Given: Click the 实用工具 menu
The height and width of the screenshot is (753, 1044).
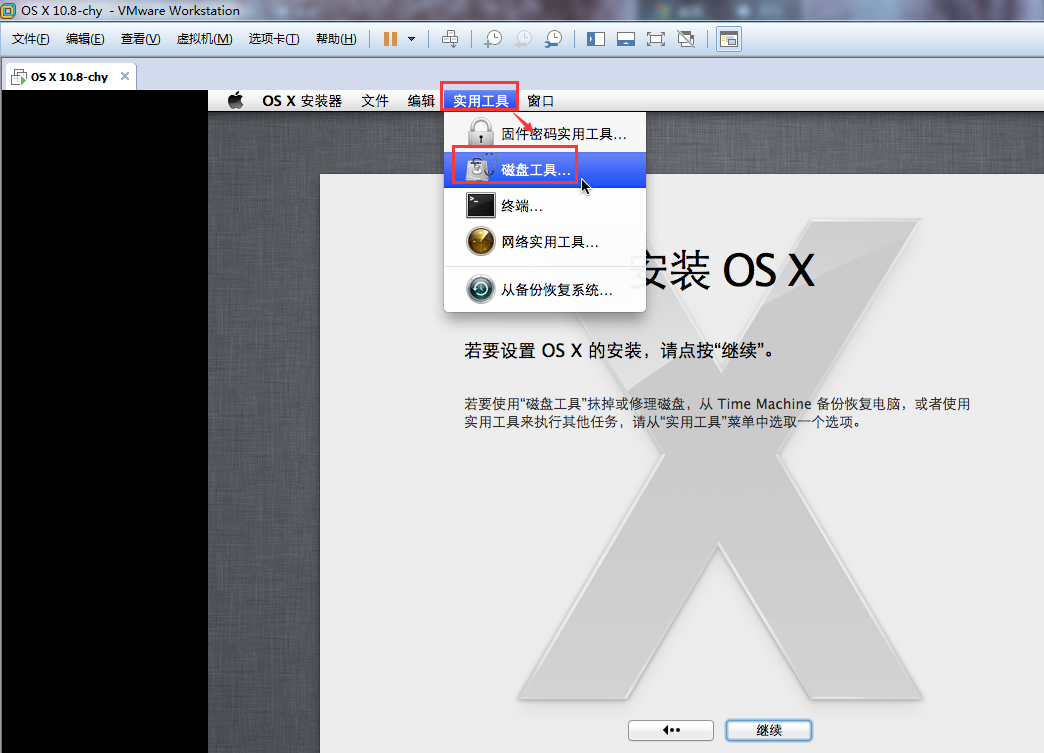Looking at the screenshot, I should tap(480, 101).
